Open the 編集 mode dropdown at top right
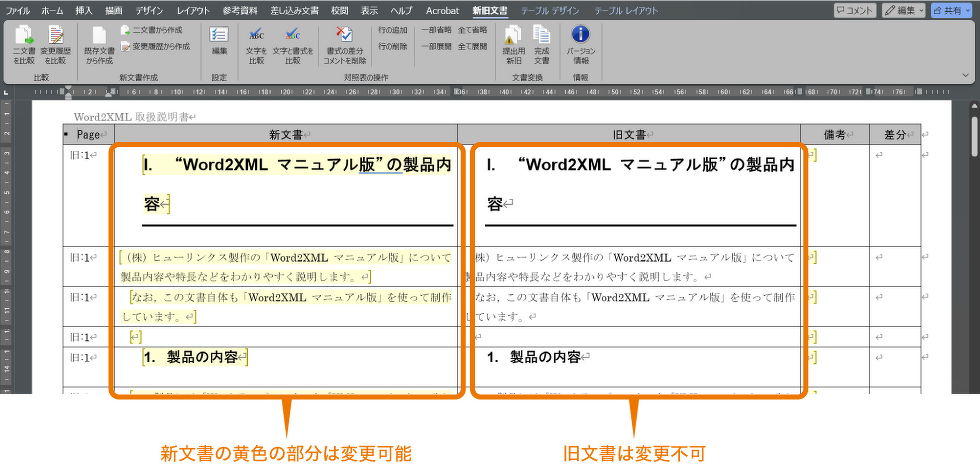The image size is (980, 465). pos(904,10)
